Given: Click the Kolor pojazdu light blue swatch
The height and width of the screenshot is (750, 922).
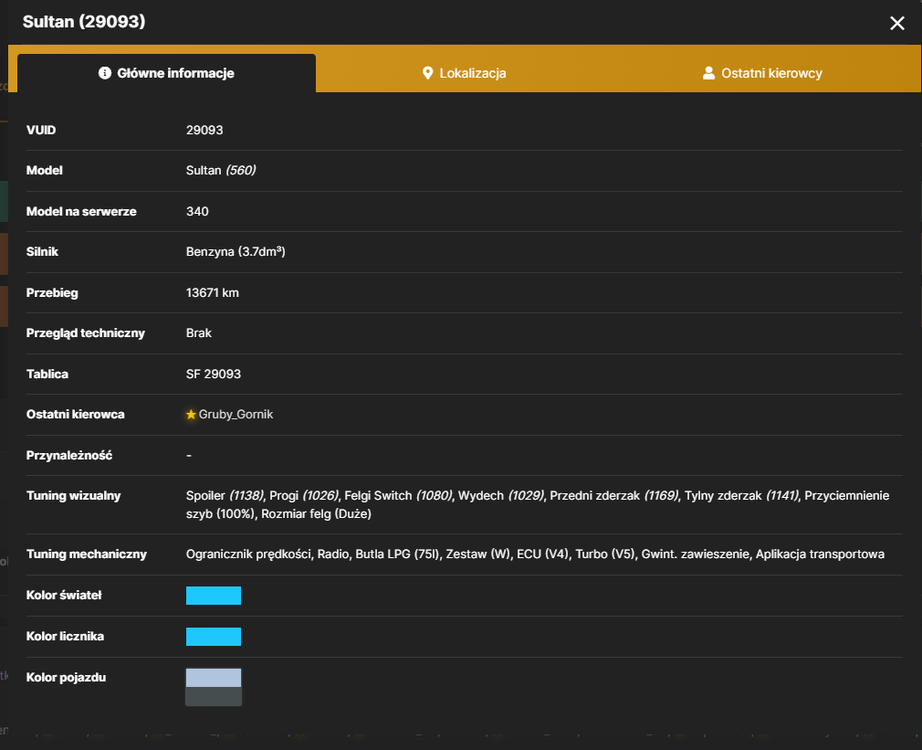Looking at the screenshot, I should pyautogui.click(x=213, y=678).
